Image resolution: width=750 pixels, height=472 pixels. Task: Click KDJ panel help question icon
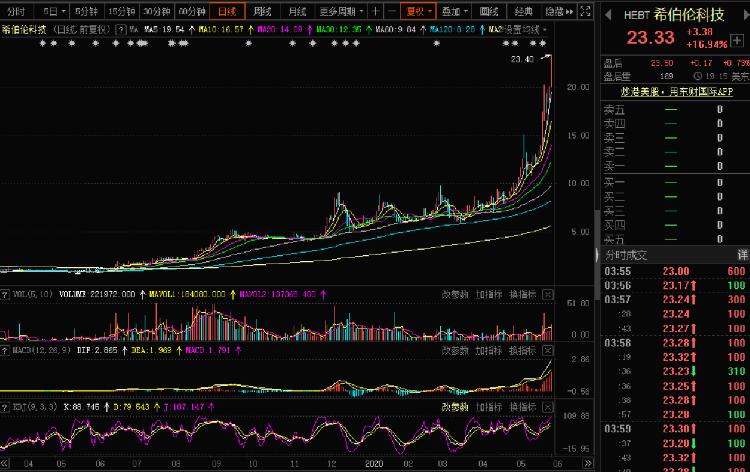tap(5, 407)
